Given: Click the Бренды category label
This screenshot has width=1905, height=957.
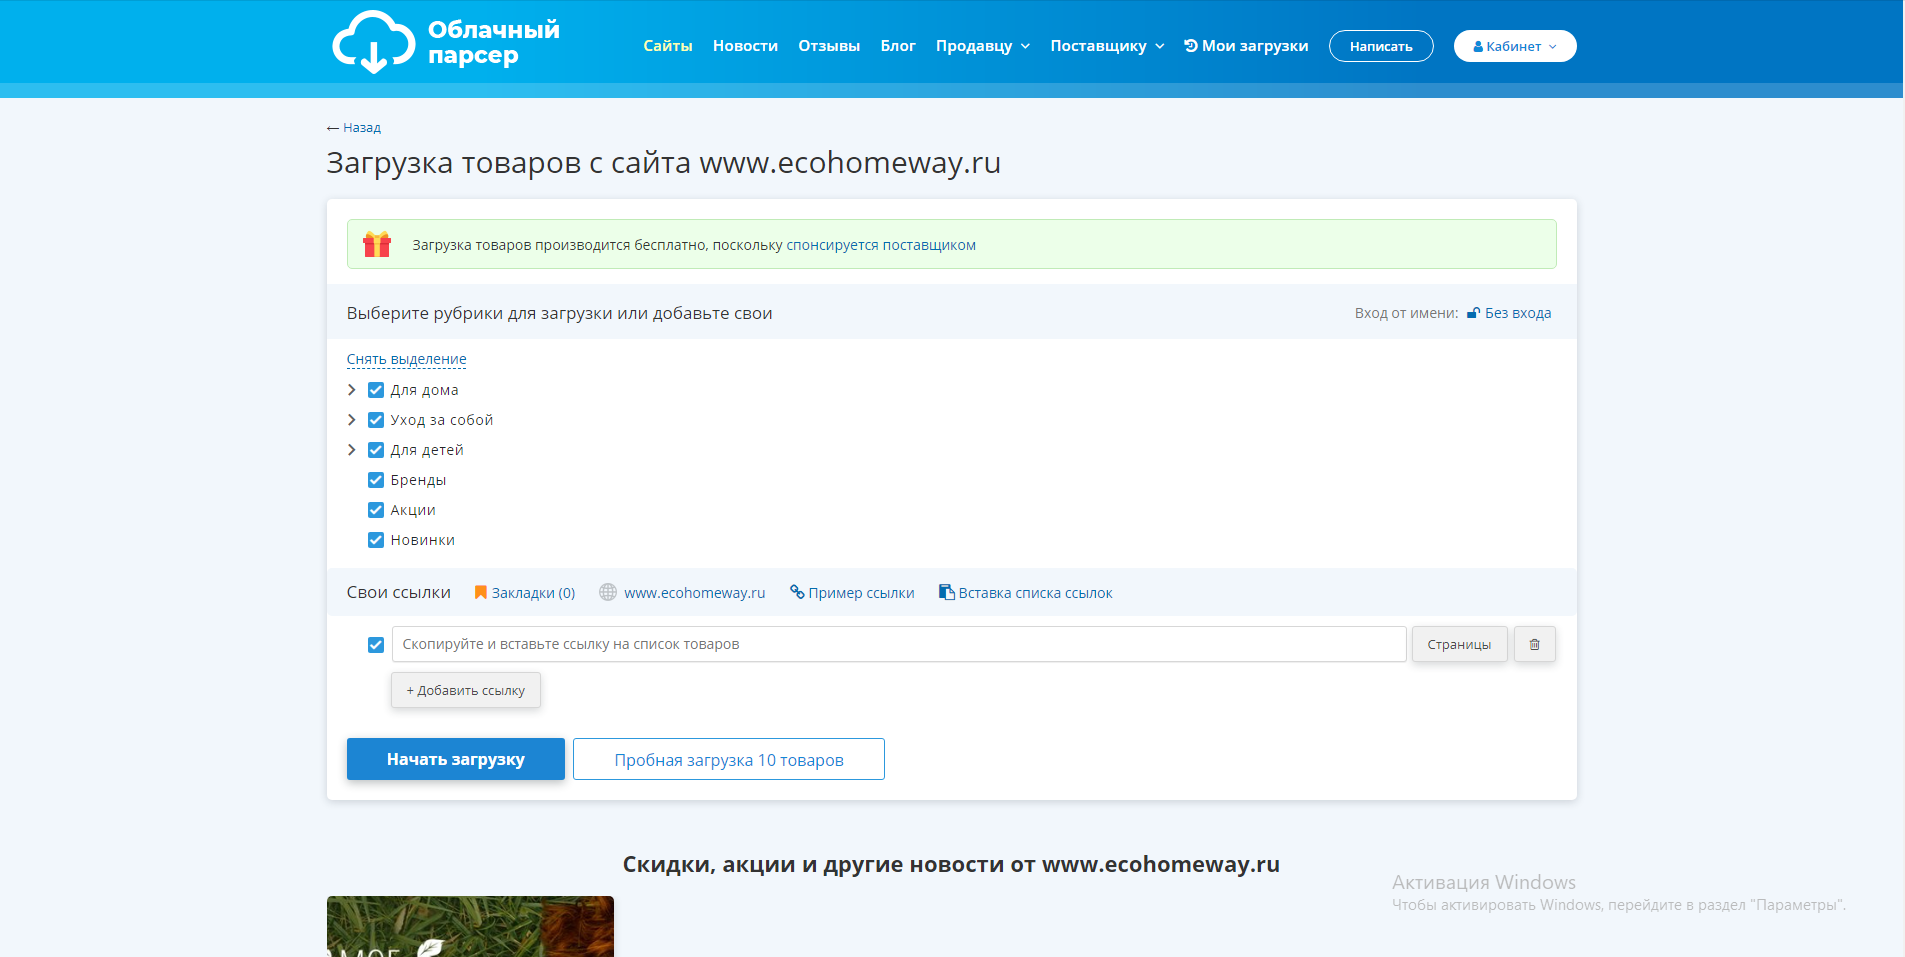Looking at the screenshot, I should click(x=418, y=480).
